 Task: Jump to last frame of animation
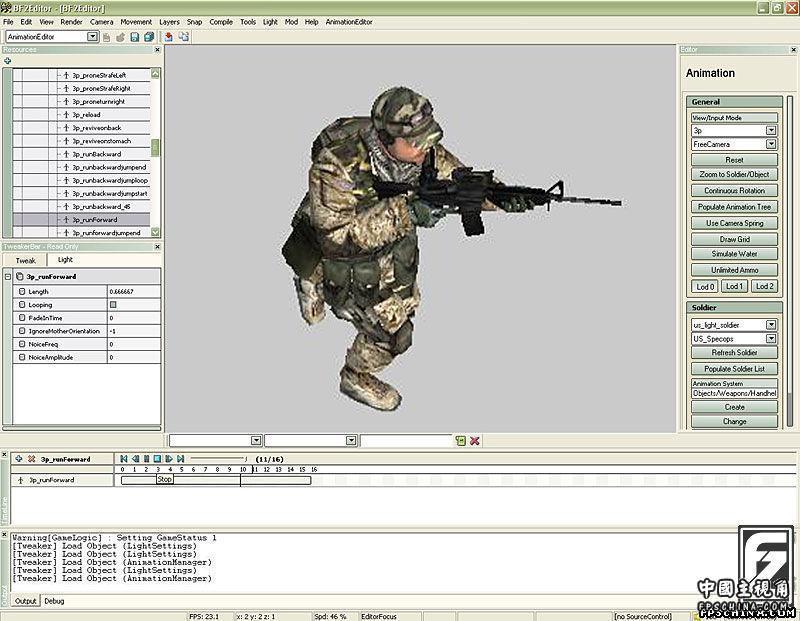click(x=180, y=459)
